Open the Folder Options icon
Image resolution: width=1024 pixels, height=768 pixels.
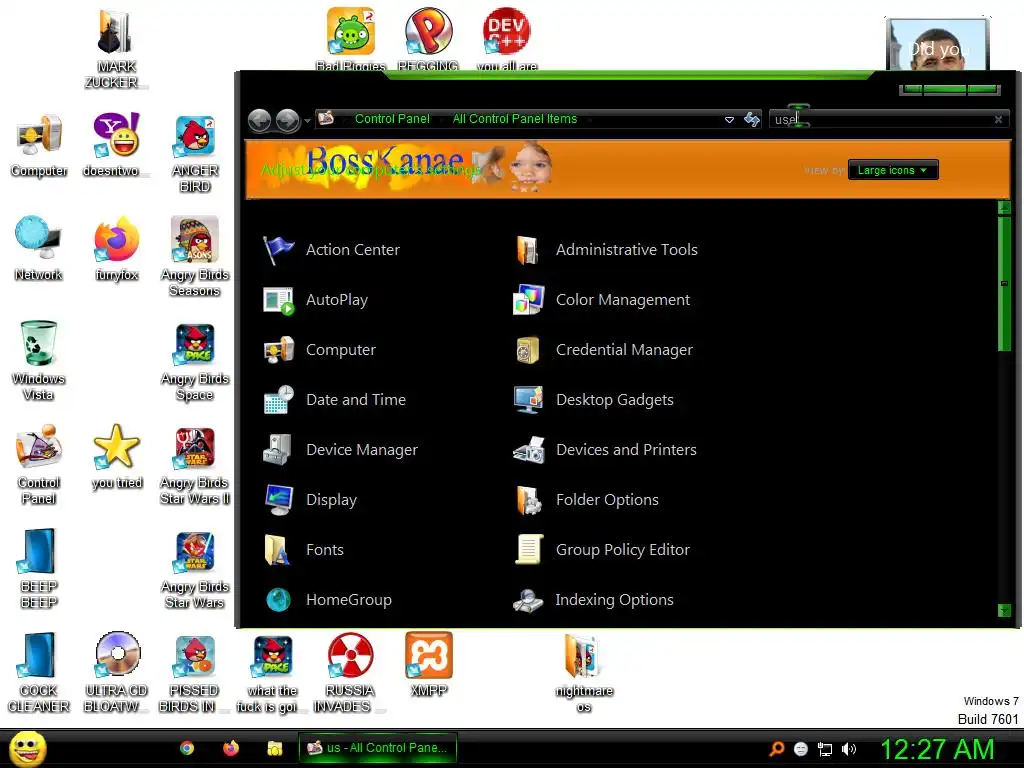point(528,500)
